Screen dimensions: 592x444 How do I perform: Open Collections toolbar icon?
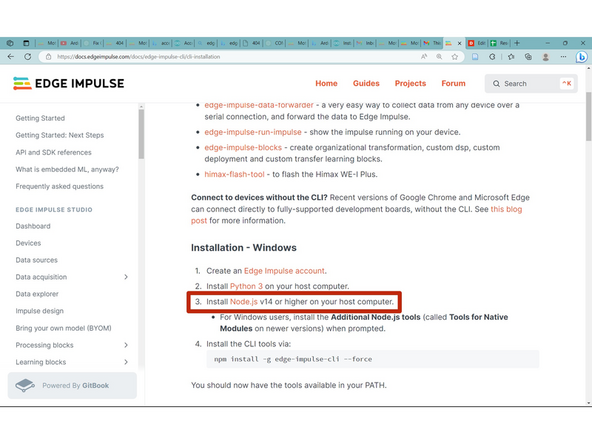tap(528, 57)
